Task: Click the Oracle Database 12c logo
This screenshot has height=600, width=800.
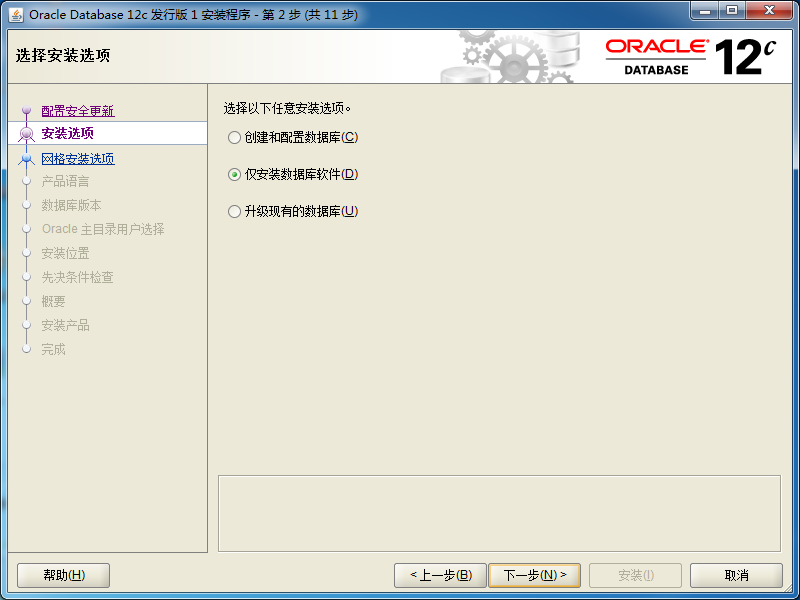Action: click(691, 57)
